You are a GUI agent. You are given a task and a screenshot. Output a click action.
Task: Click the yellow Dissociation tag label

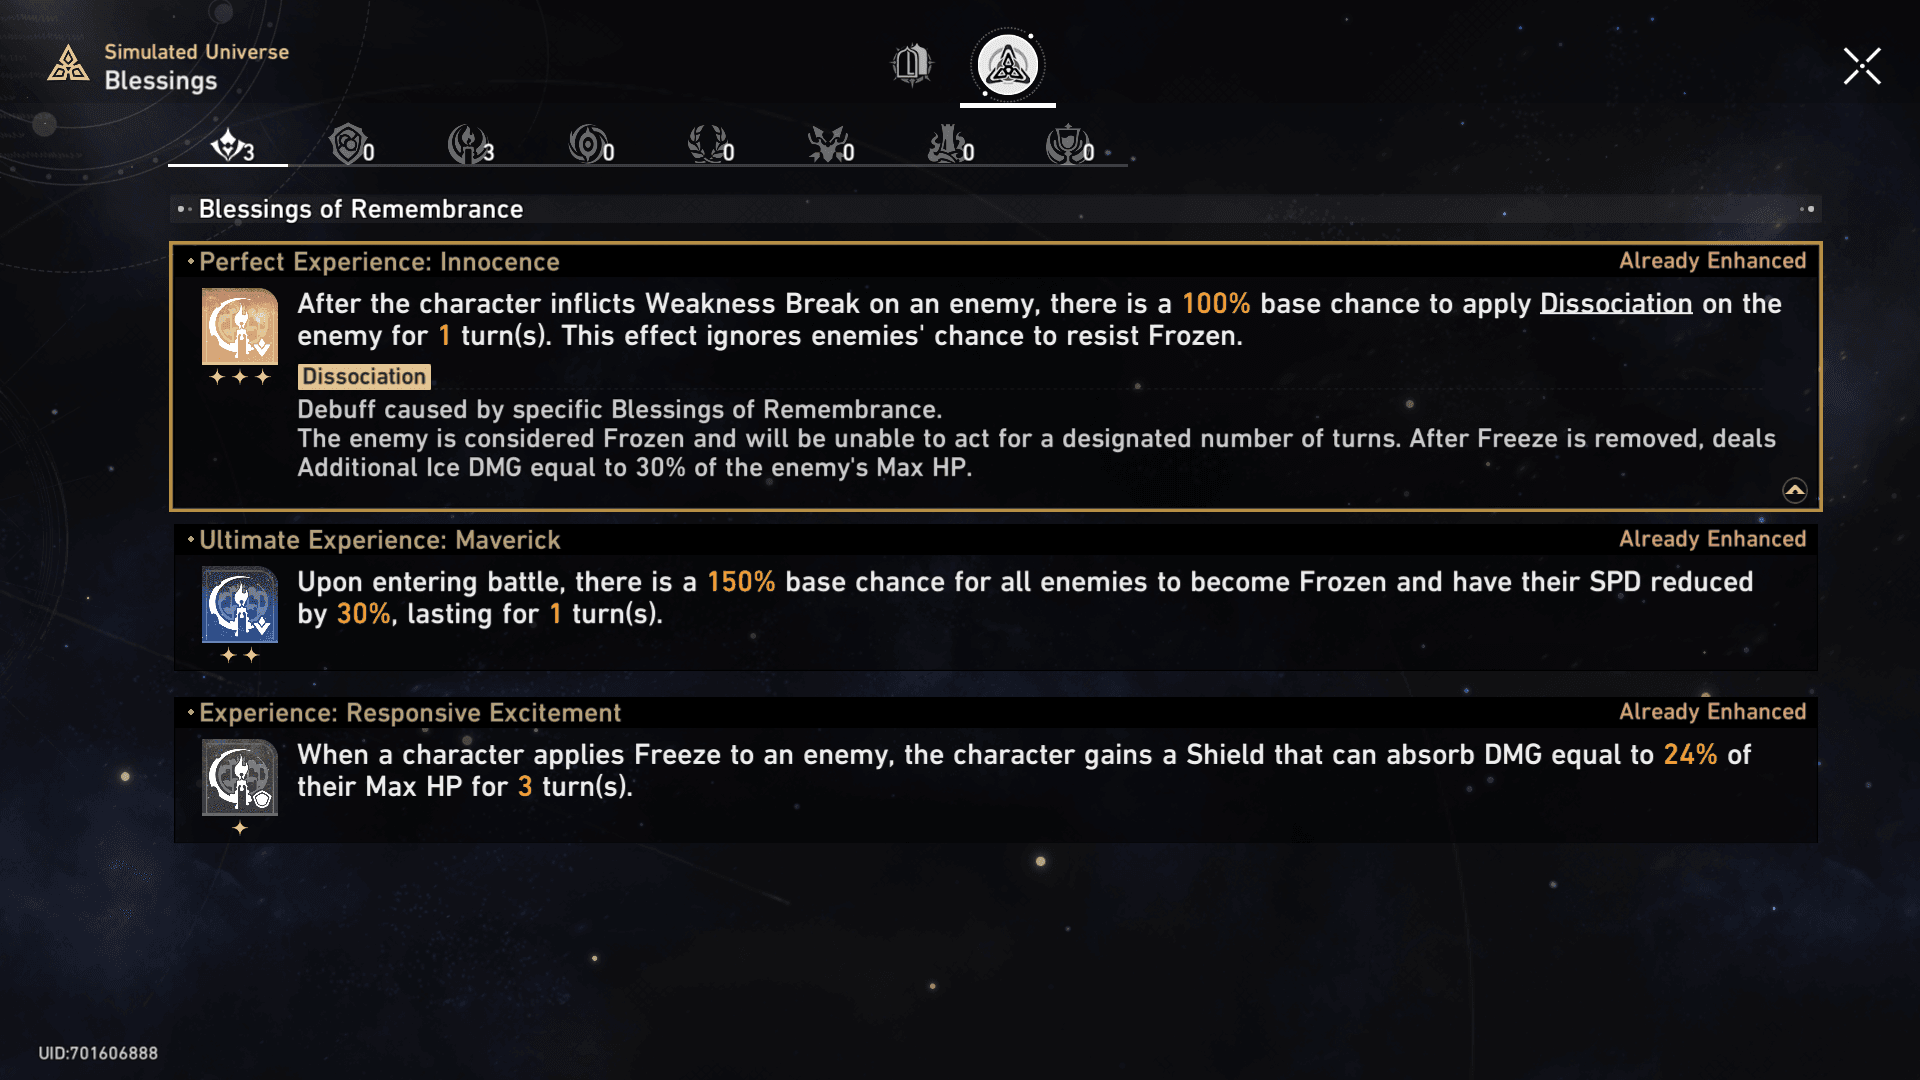pos(364,377)
